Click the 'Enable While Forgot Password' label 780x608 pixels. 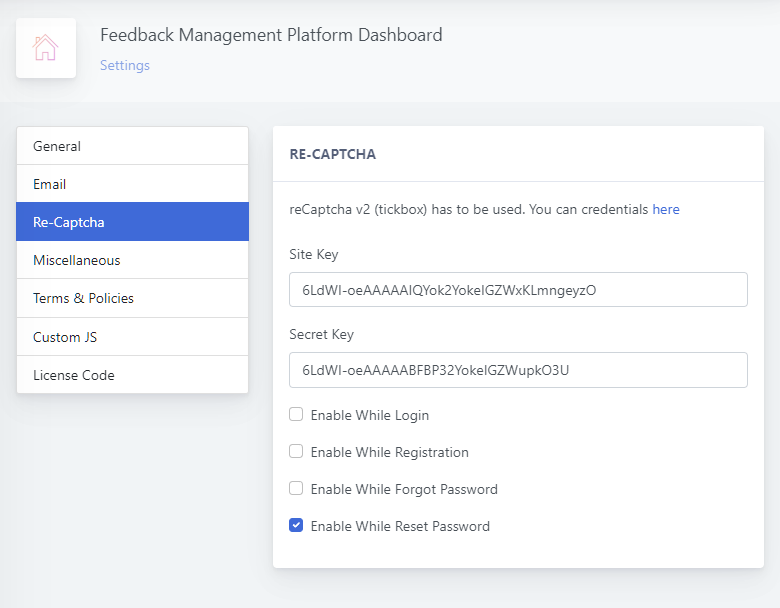(x=404, y=489)
